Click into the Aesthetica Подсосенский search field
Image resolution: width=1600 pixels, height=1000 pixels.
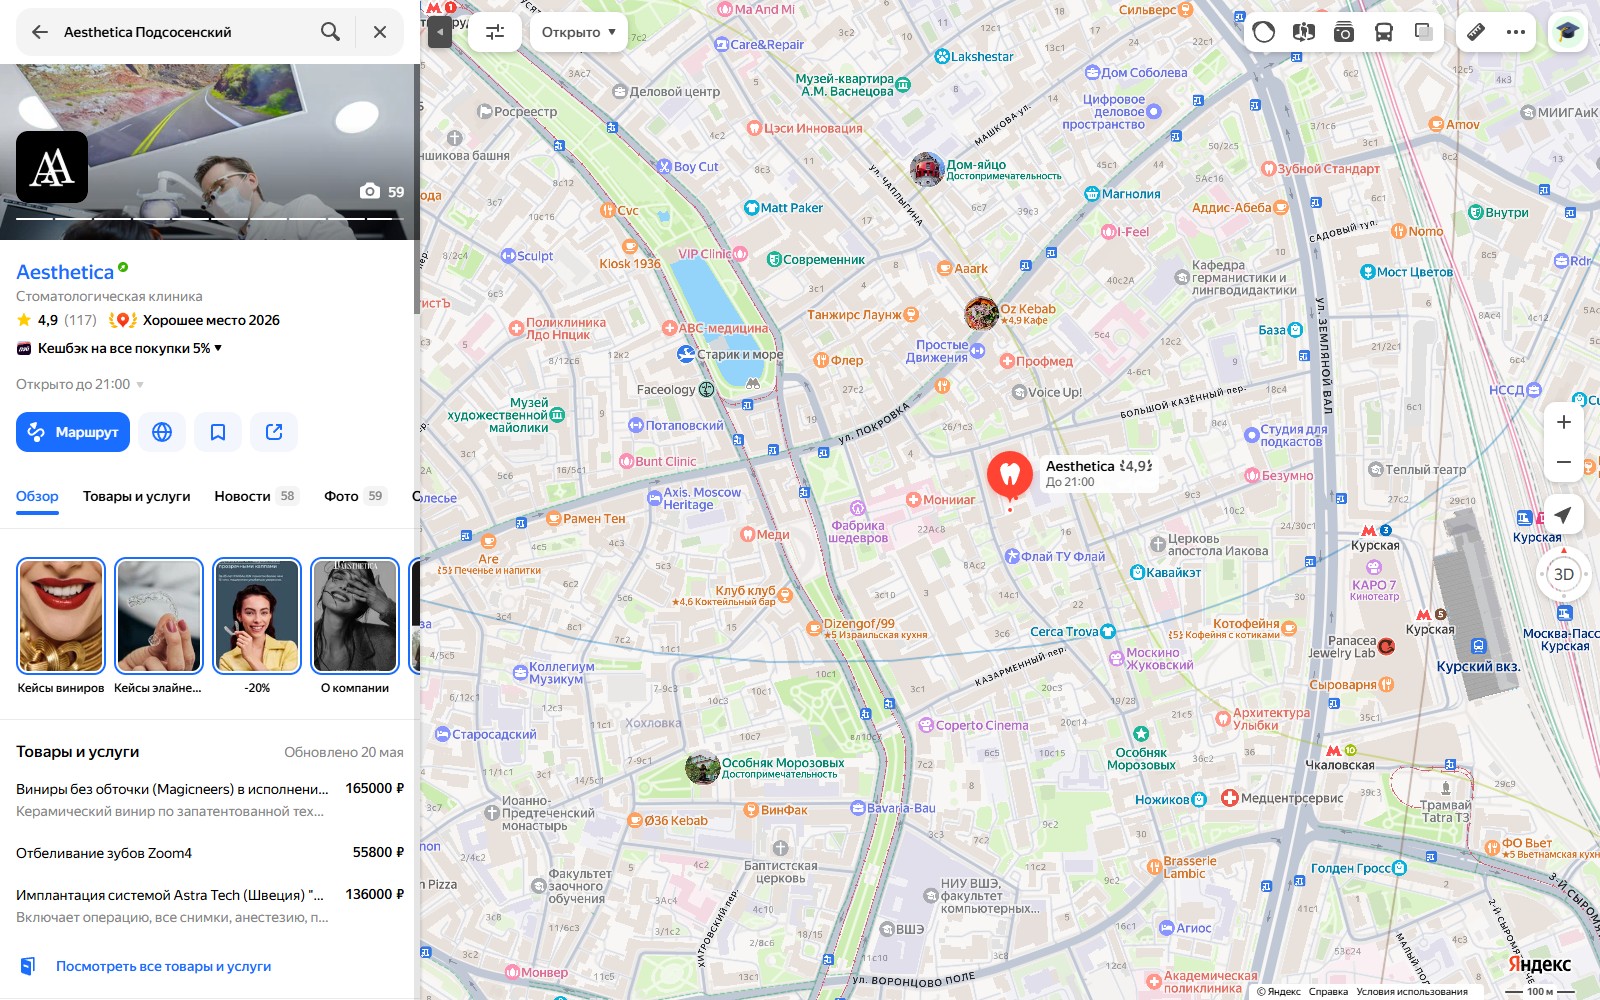tap(185, 32)
